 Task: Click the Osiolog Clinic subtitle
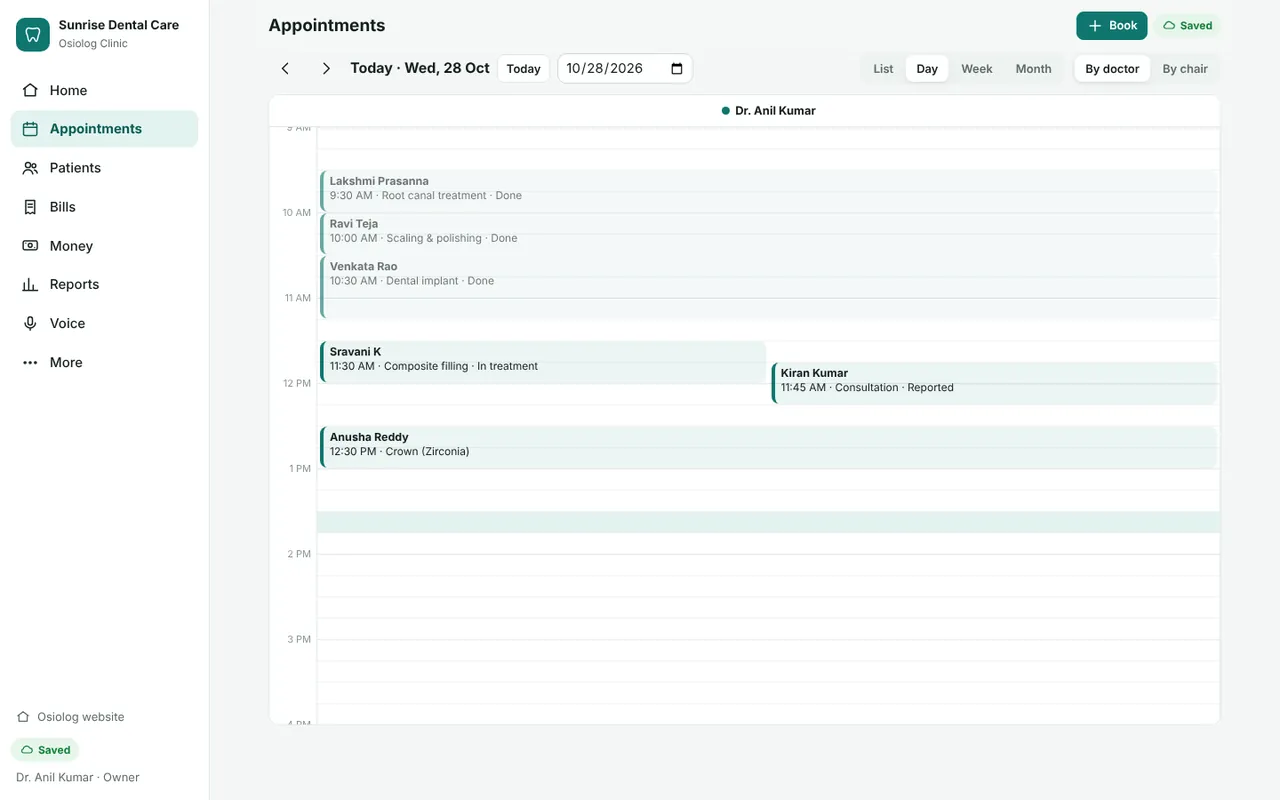[x=93, y=44]
